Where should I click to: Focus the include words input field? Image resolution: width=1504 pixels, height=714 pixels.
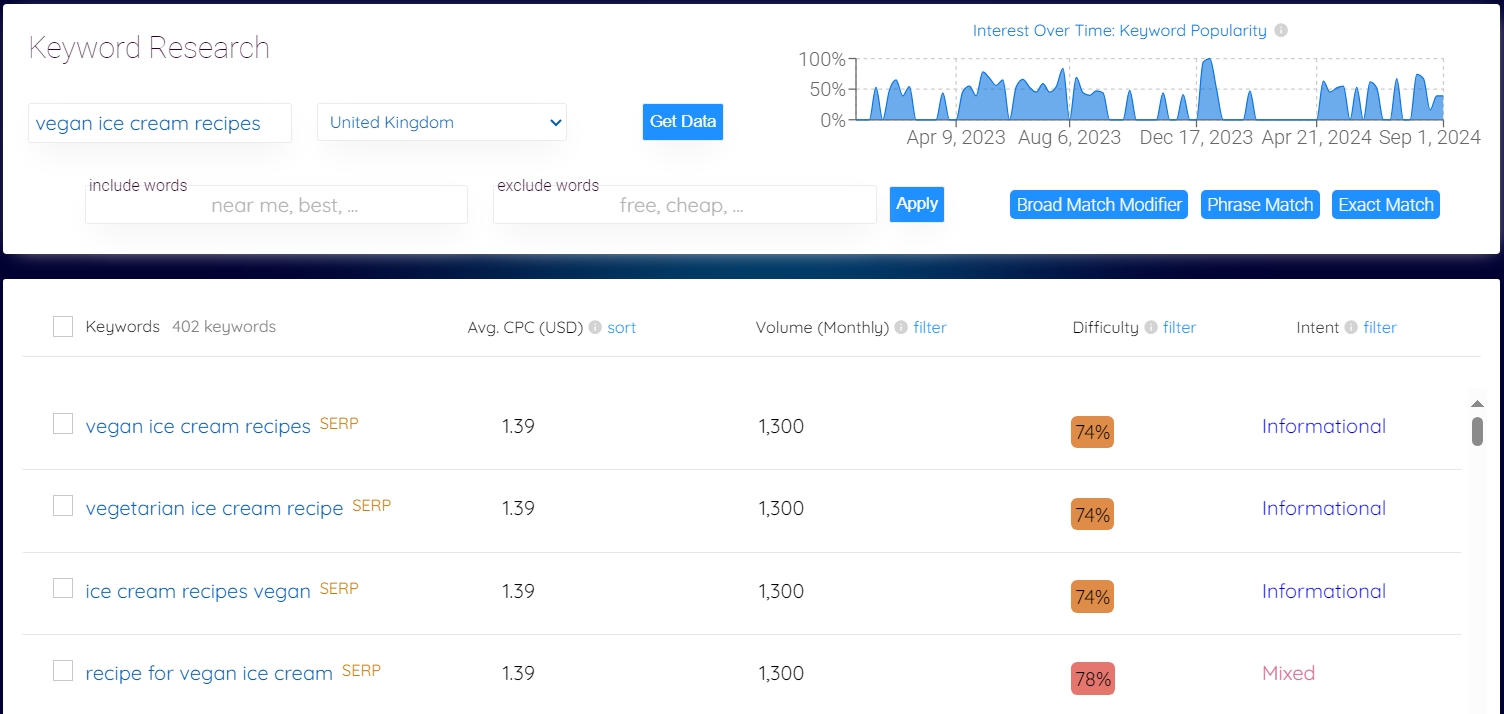[277, 206]
